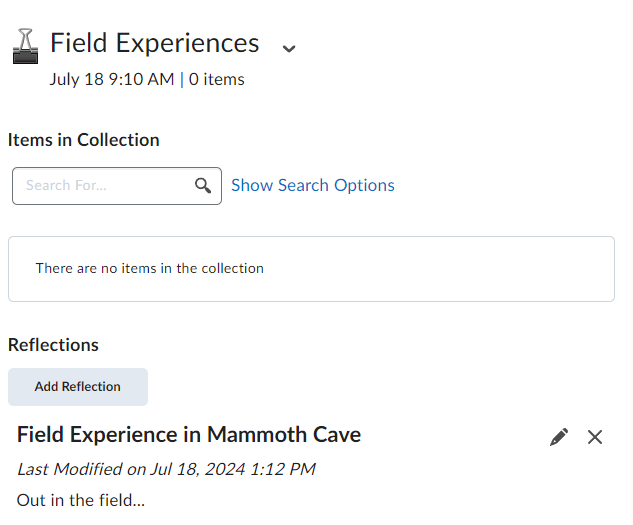The image size is (633, 525).
Task: Click the 'Out in the field...' reflection text
Action: [x=81, y=499]
